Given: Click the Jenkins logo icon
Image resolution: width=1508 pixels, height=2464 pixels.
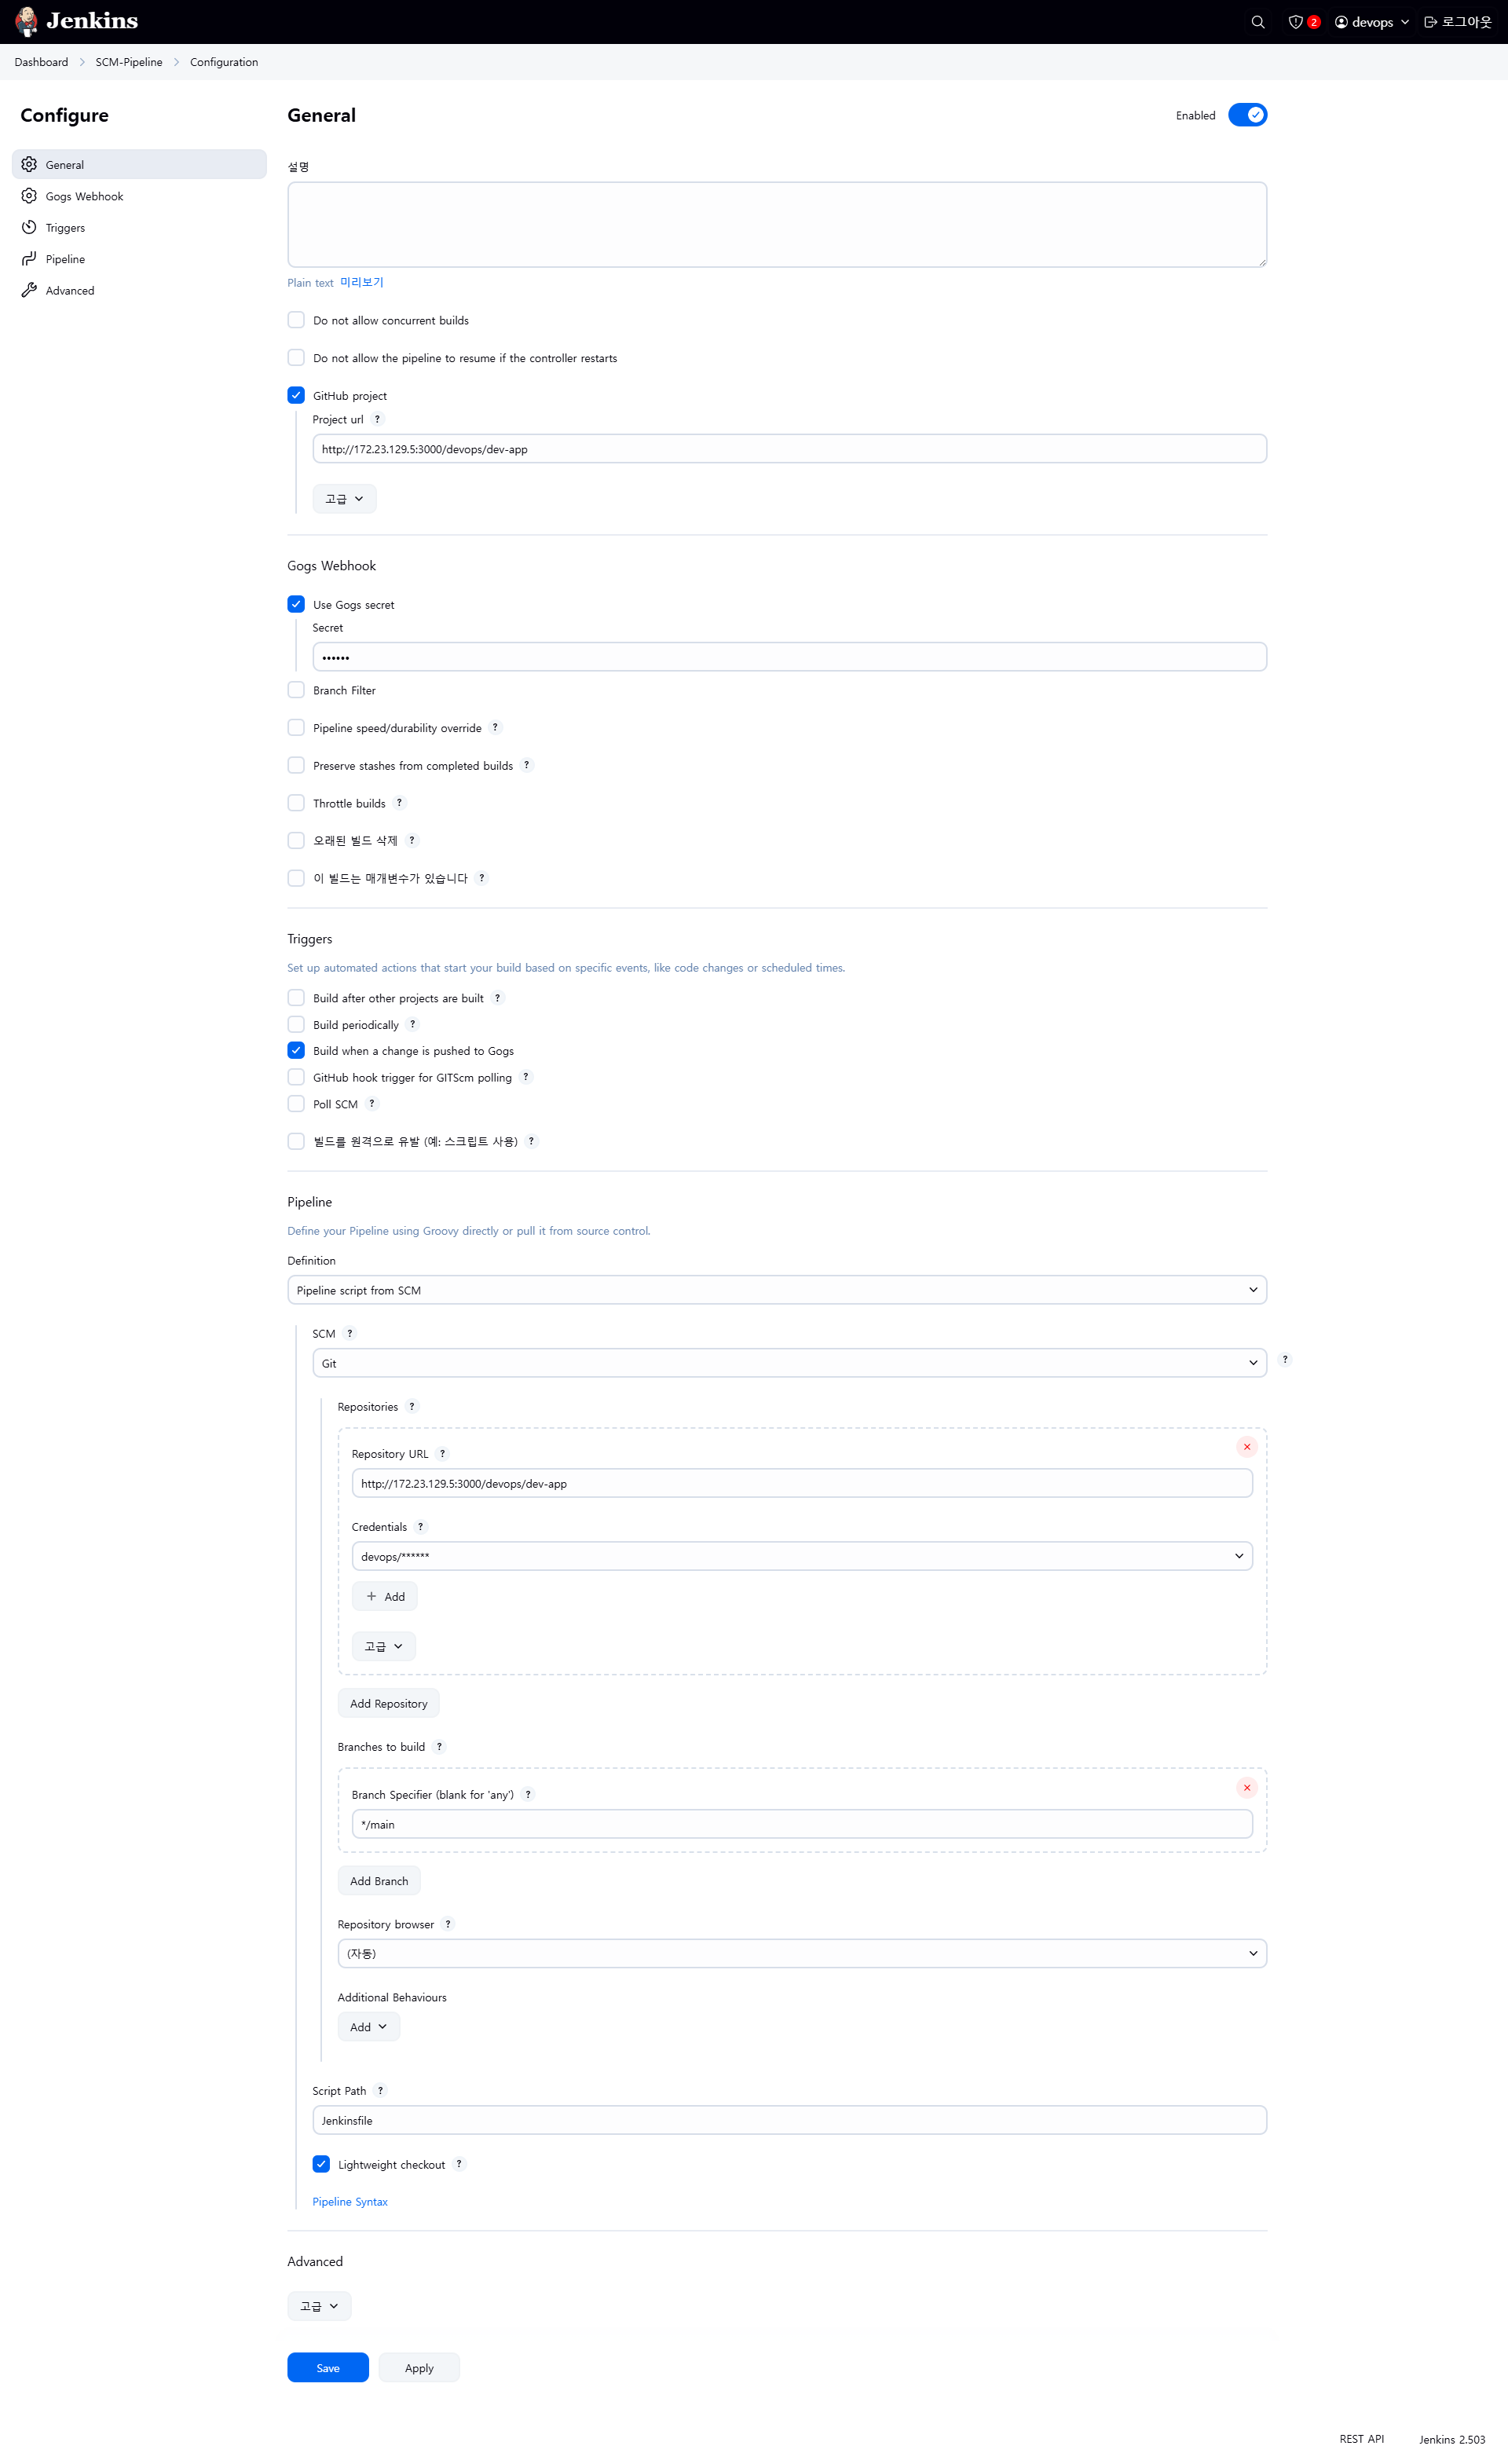Looking at the screenshot, I should (27, 21).
